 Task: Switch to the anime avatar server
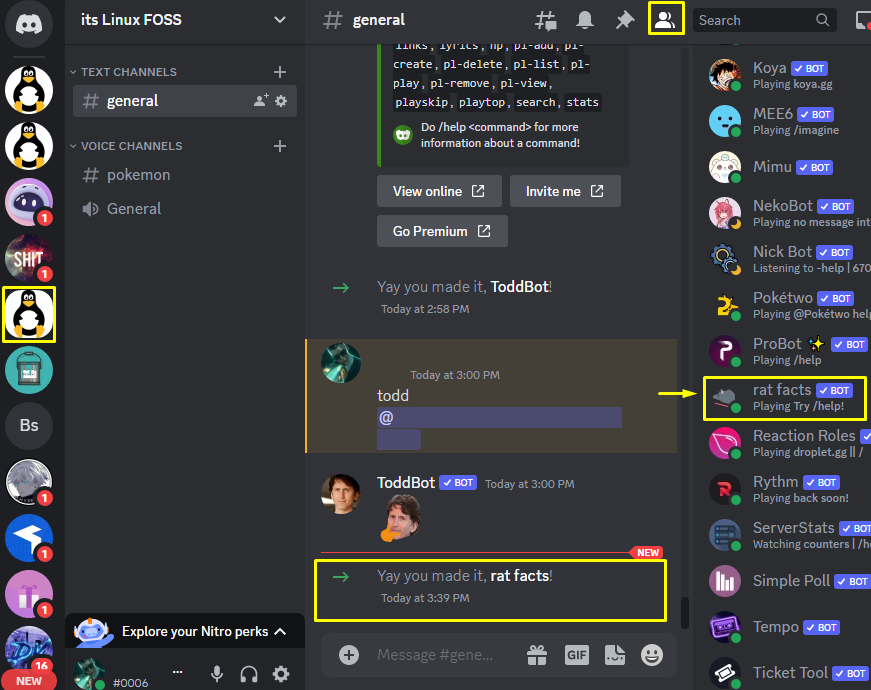(29, 482)
